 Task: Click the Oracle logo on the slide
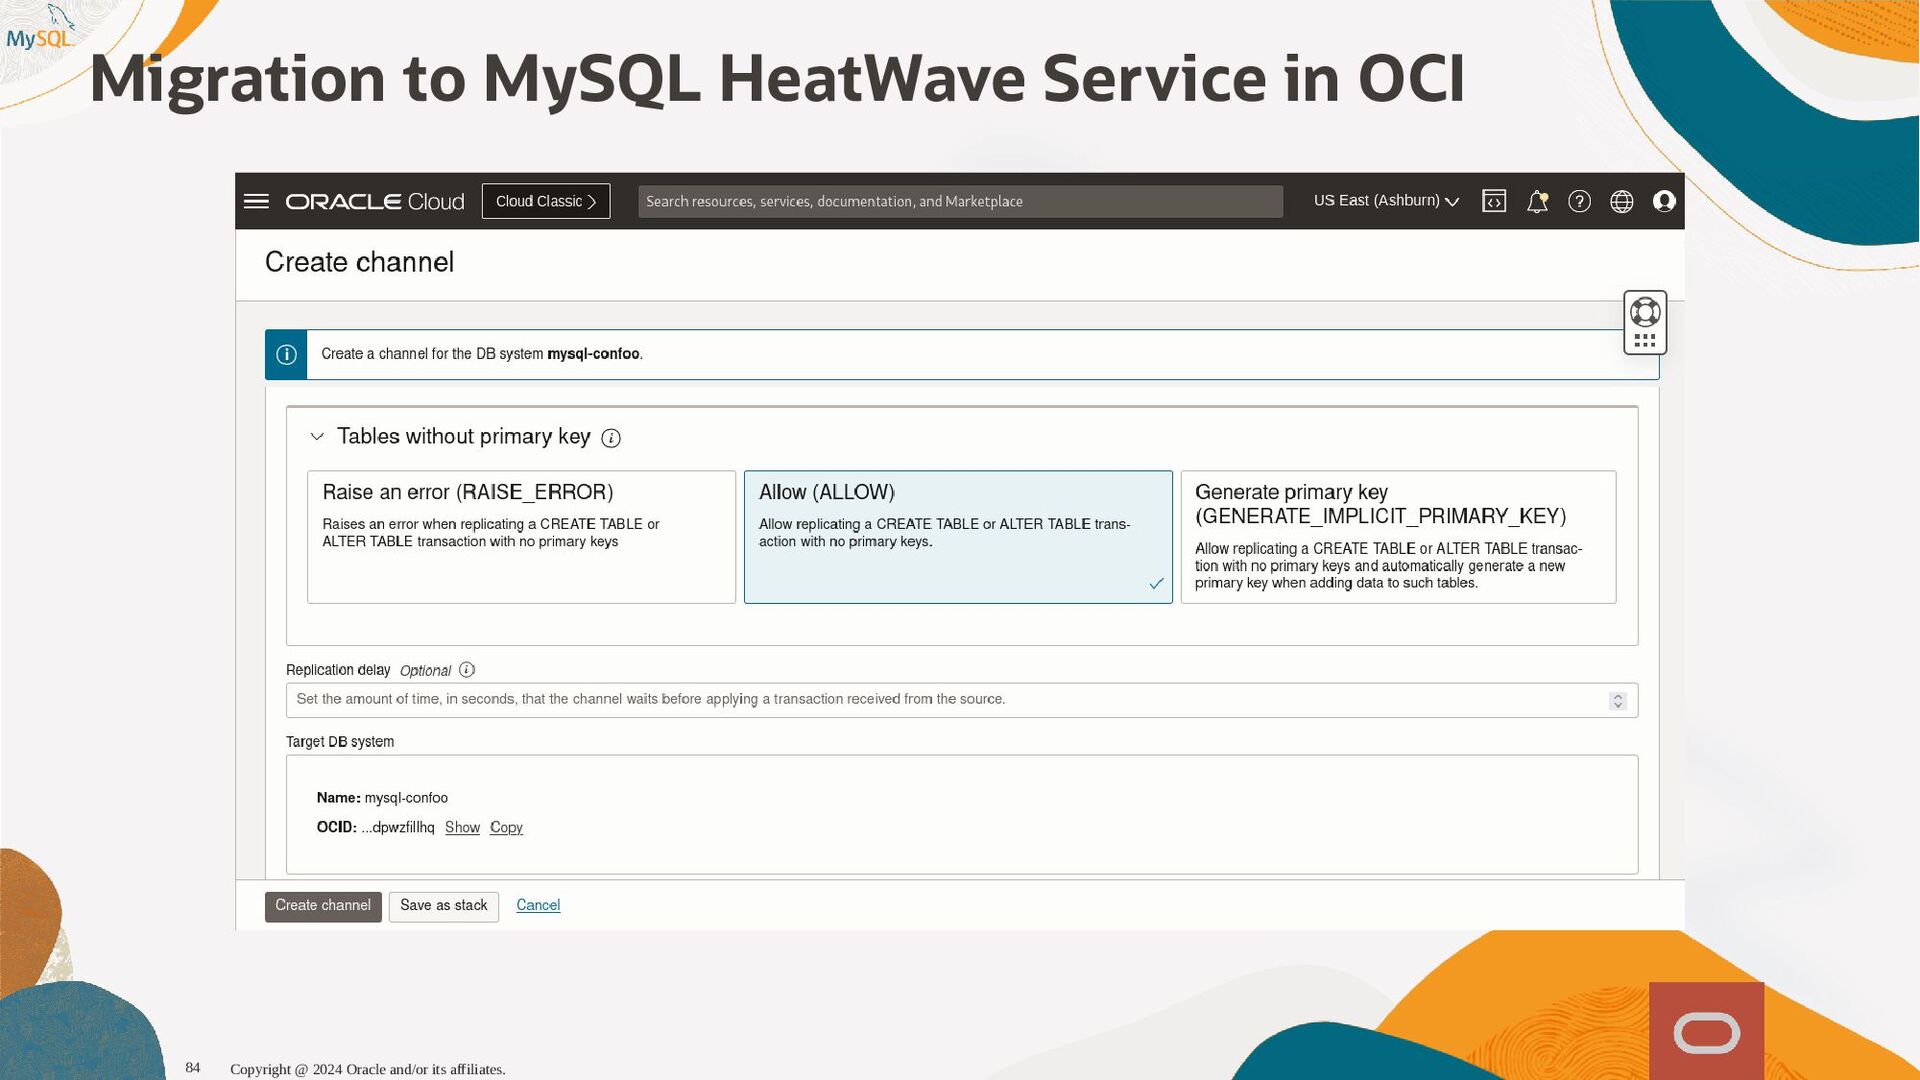(1706, 1031)
